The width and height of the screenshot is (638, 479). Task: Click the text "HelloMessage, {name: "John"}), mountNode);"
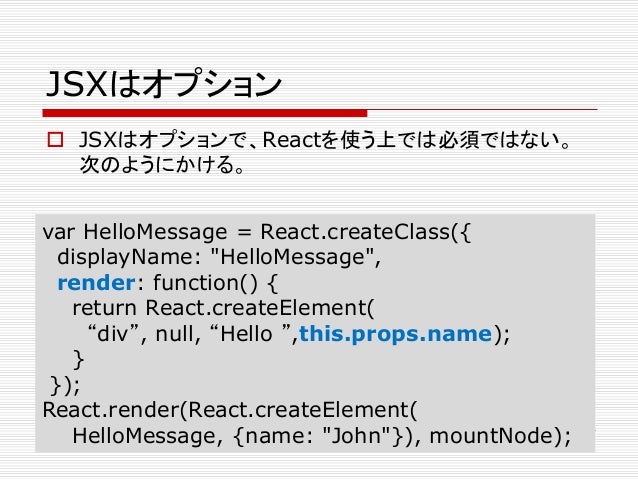pyautogui.click(x=322, y=436)
